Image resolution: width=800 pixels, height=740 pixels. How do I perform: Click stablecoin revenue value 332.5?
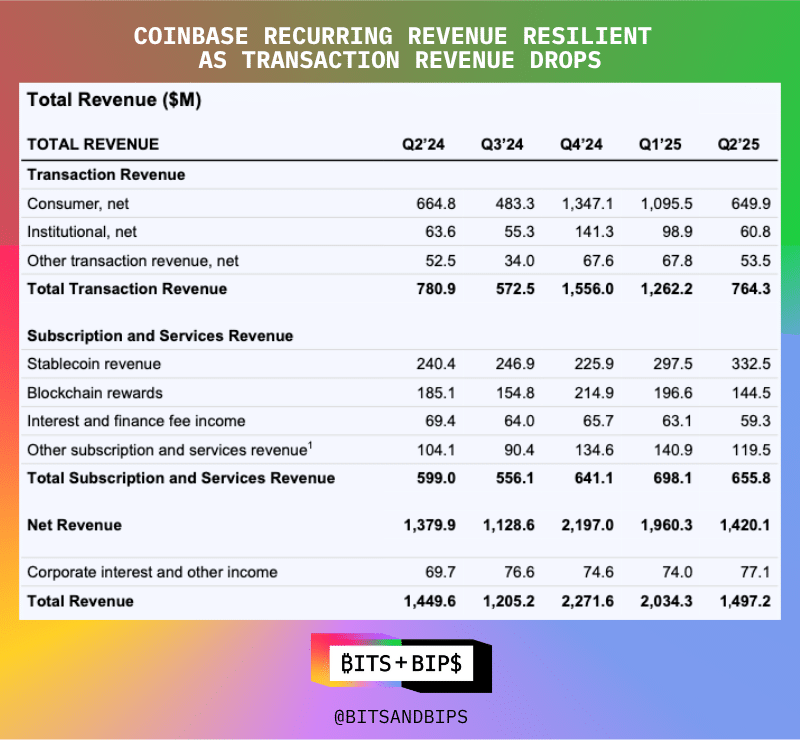click(751, 364)
